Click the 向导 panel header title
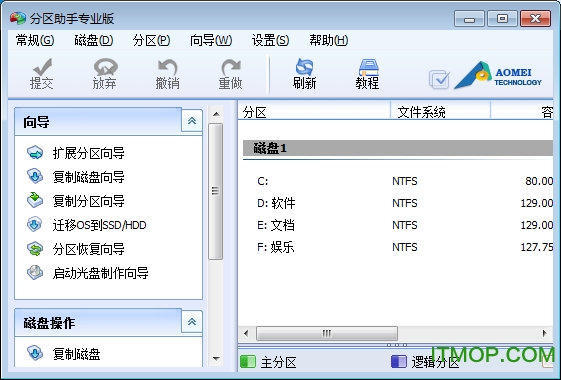Image resolution: width=561 pixels, height=380 pixels. (36, 122)
